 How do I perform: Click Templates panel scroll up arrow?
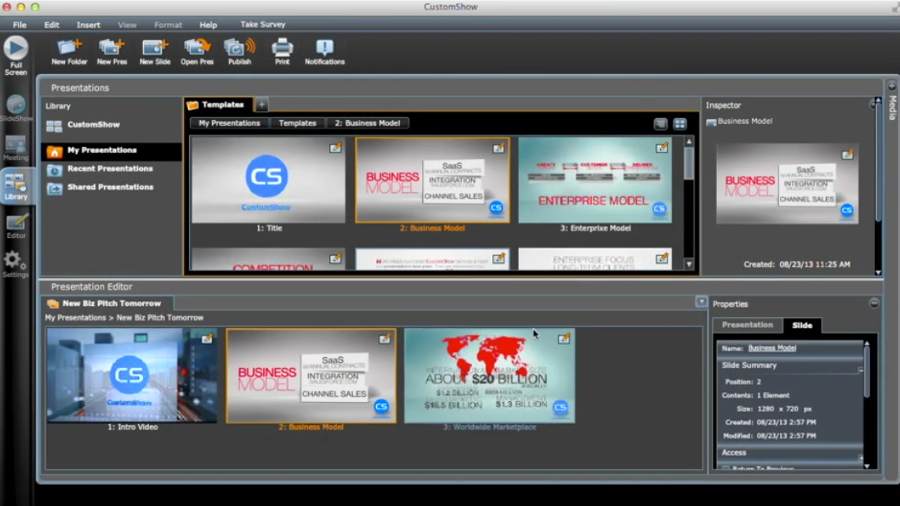(x=689, y=141)
